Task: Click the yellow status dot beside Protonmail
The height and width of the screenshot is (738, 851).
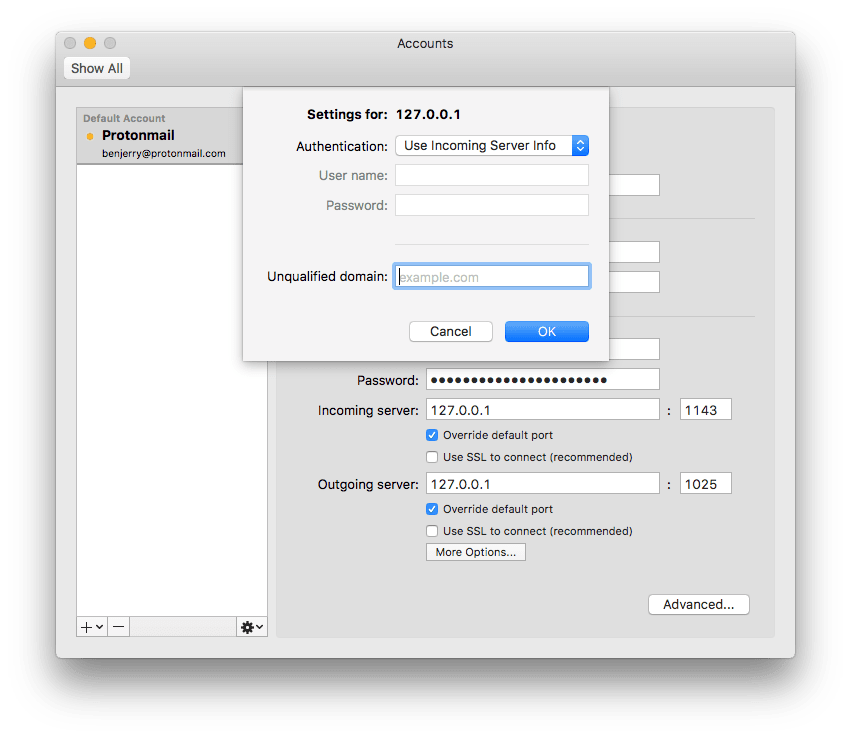Action: pyautogui.click(x=89, y=135)
